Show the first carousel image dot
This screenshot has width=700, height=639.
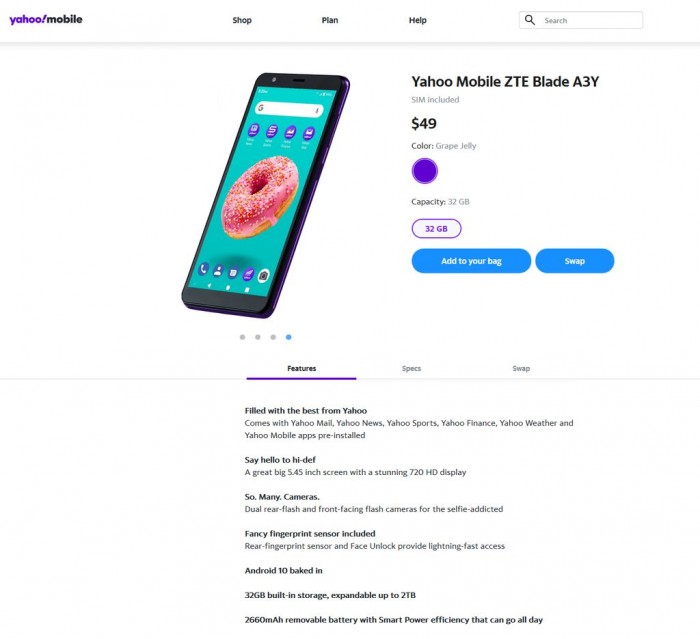(242, 337)
